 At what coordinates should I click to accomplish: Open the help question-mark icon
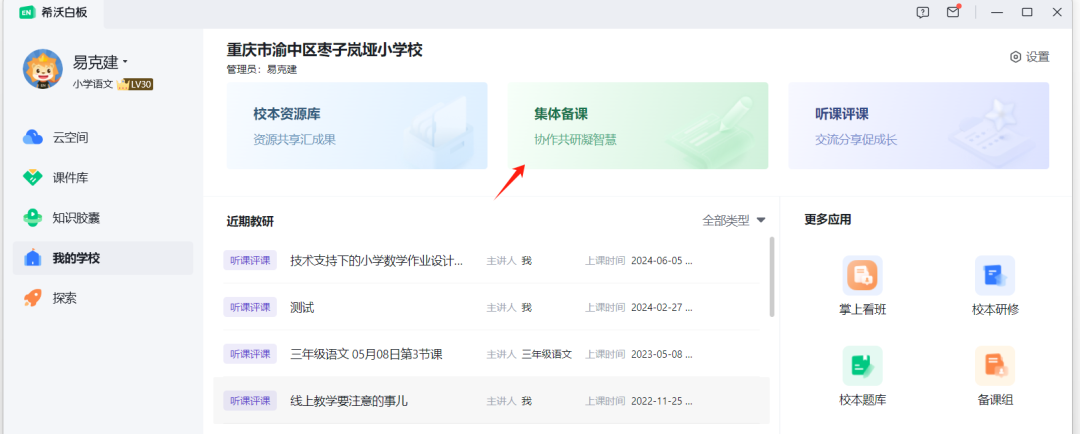point(923,12)
